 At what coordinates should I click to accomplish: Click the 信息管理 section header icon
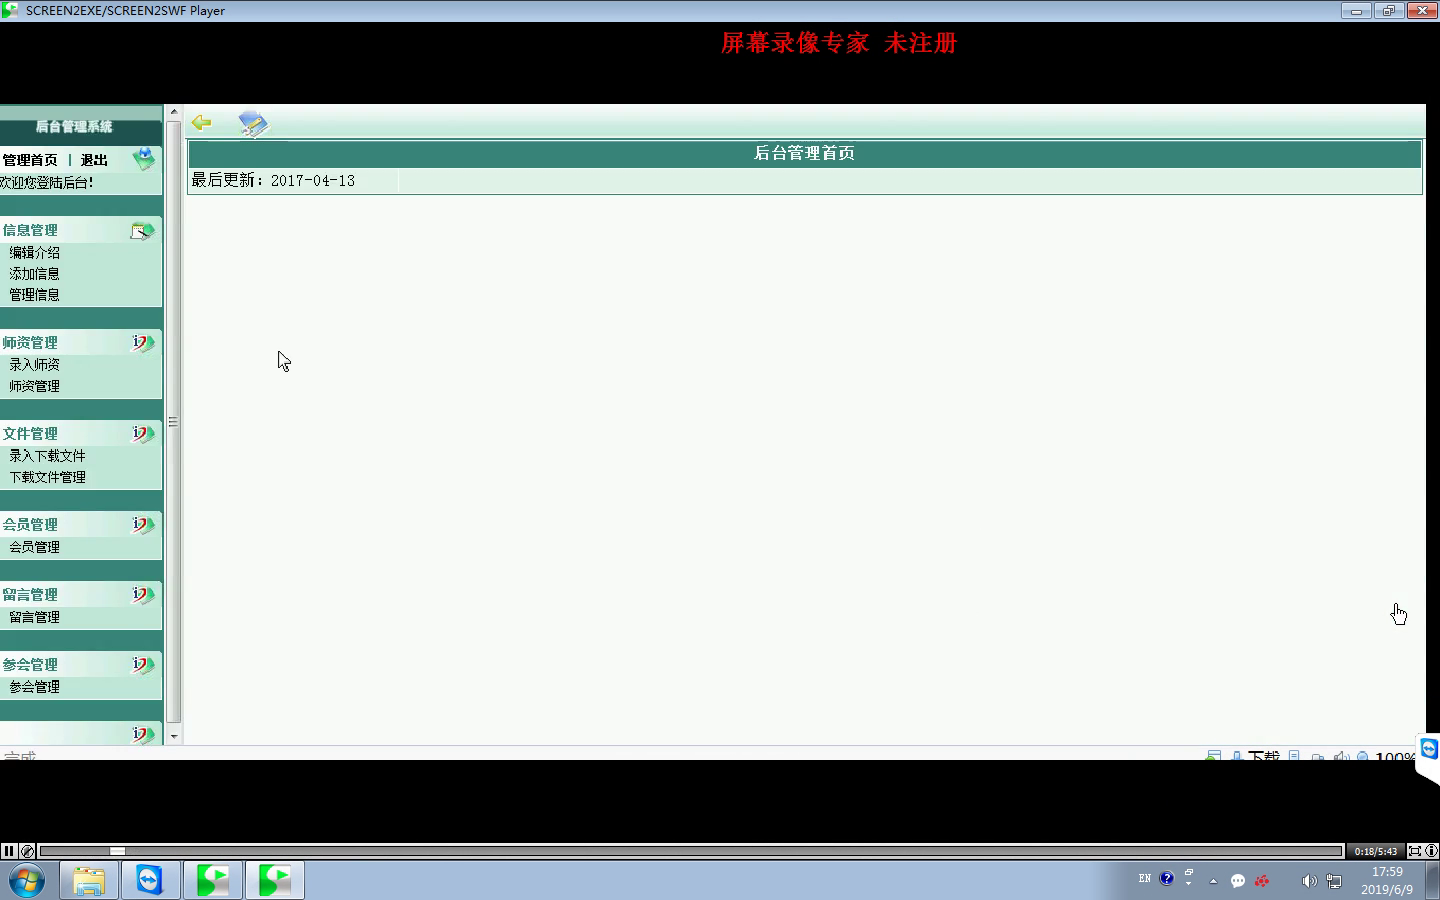[x=142, y=231]
